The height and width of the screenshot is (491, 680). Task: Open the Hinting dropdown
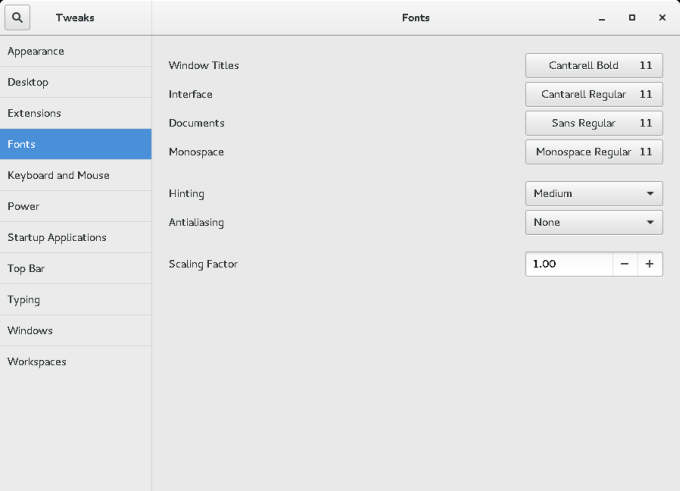[593, 193]
